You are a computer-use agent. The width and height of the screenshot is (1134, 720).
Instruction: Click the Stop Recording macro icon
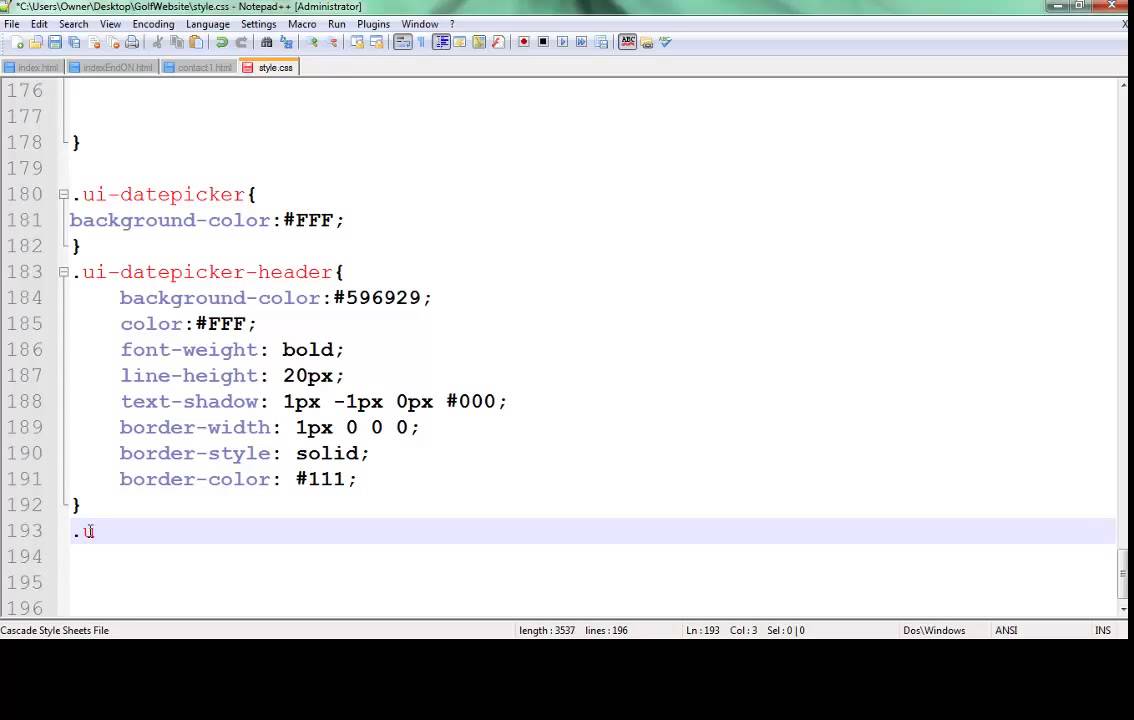[x=543, y=43]
